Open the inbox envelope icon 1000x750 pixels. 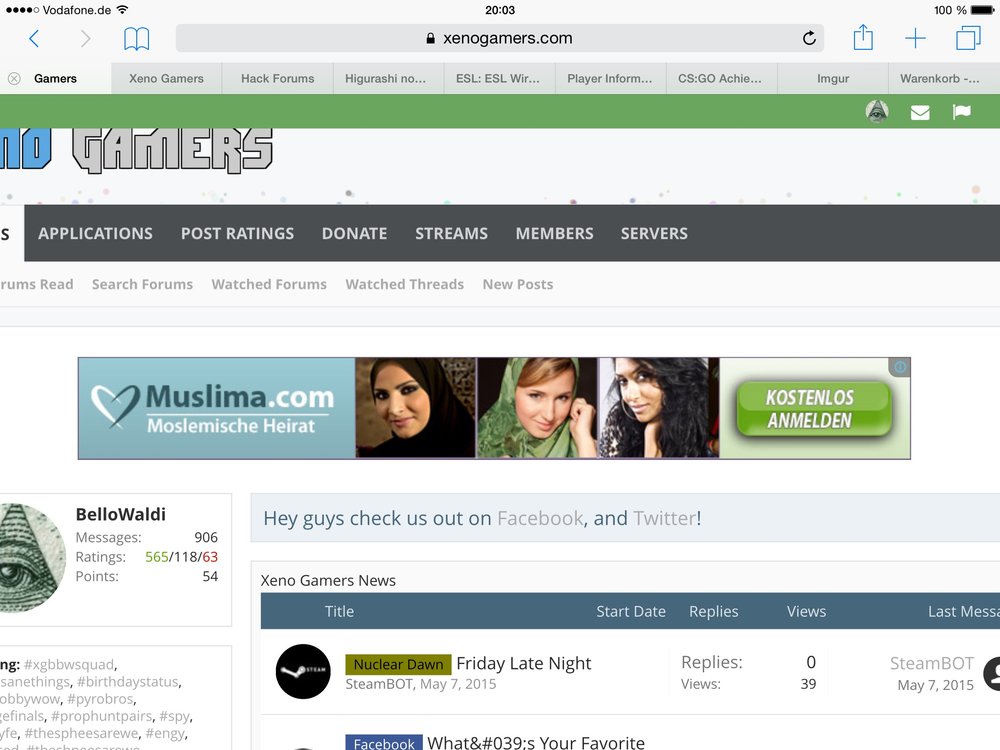pyautogui.click(x=920, y=113)
